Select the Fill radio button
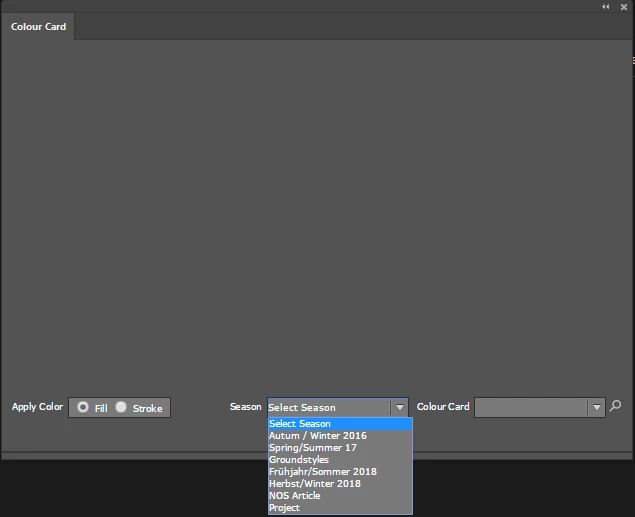635x517 pixels. pyautogui.click(x=83, y=407)
